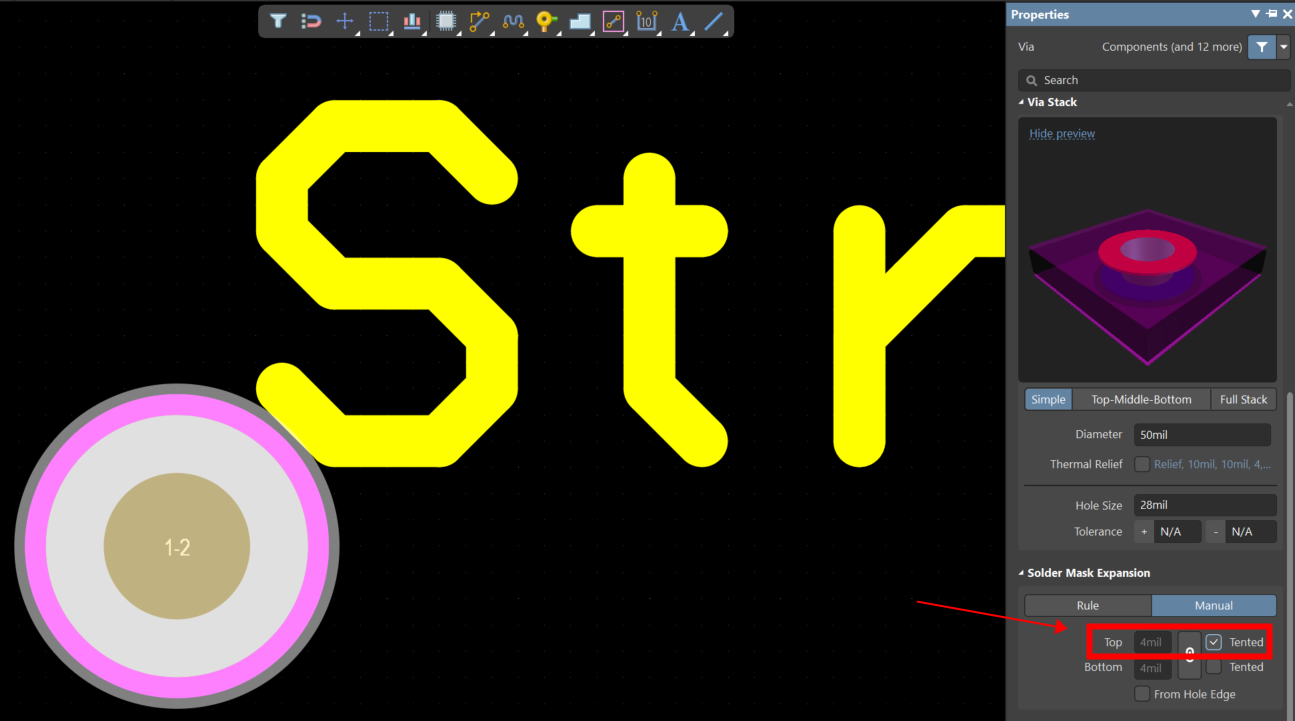Check the From Hole Edge option
The height and width of the screenshot is (721, 1295).
(1142, 694)
